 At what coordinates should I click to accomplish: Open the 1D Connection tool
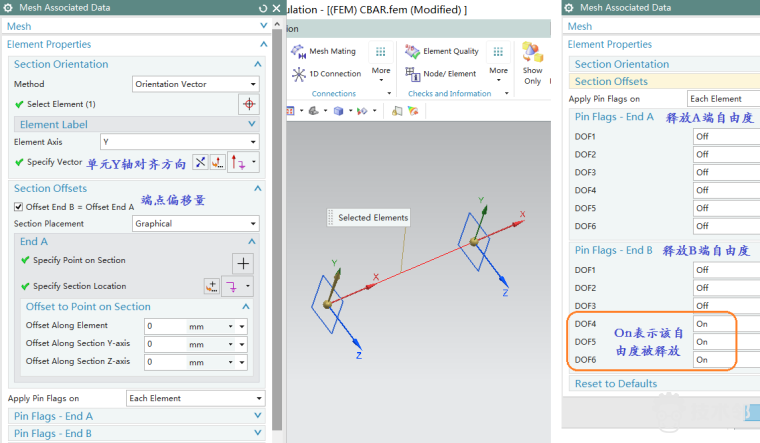click(326, 74)
